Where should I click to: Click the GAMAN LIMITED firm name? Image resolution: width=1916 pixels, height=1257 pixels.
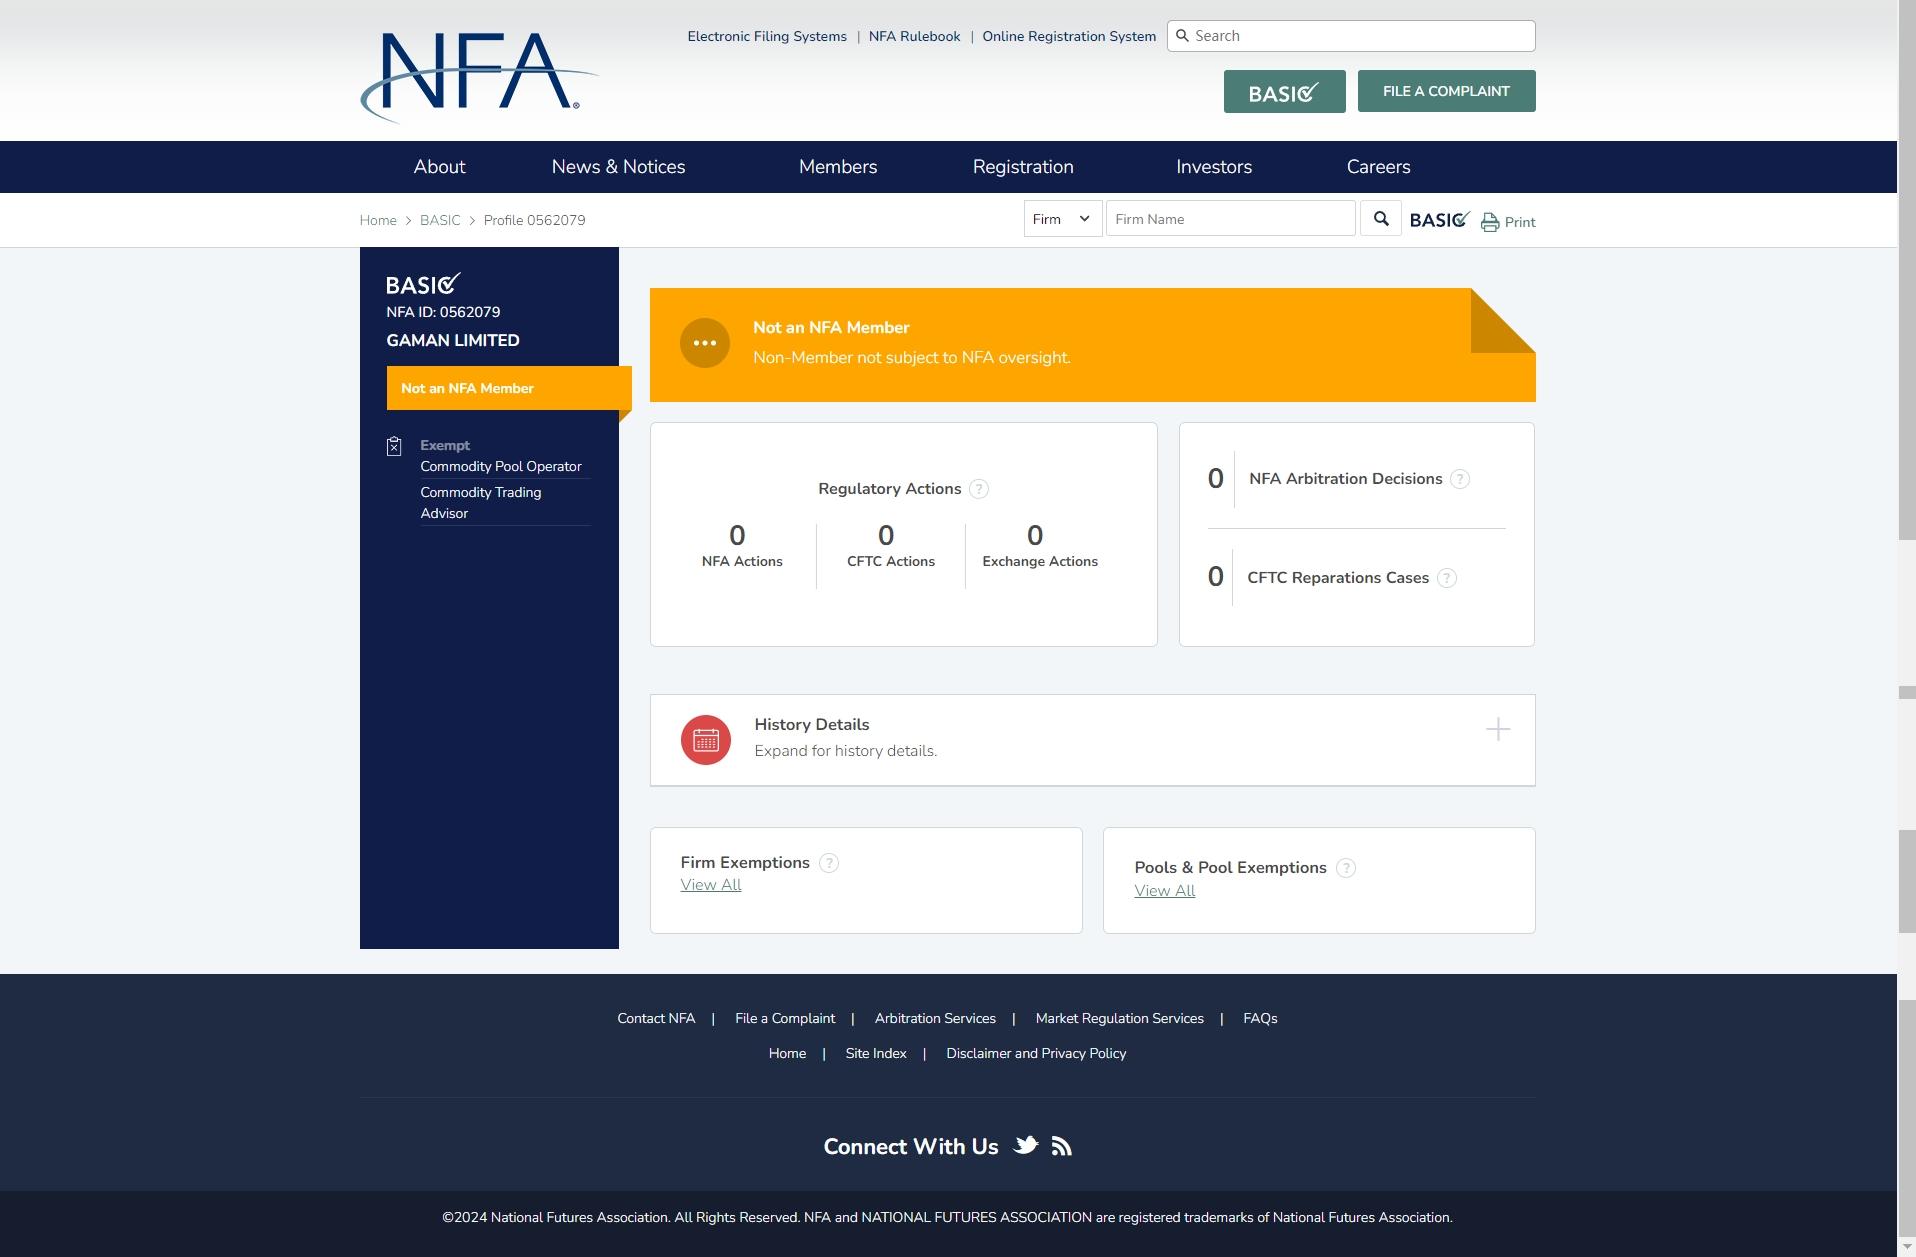453,341
